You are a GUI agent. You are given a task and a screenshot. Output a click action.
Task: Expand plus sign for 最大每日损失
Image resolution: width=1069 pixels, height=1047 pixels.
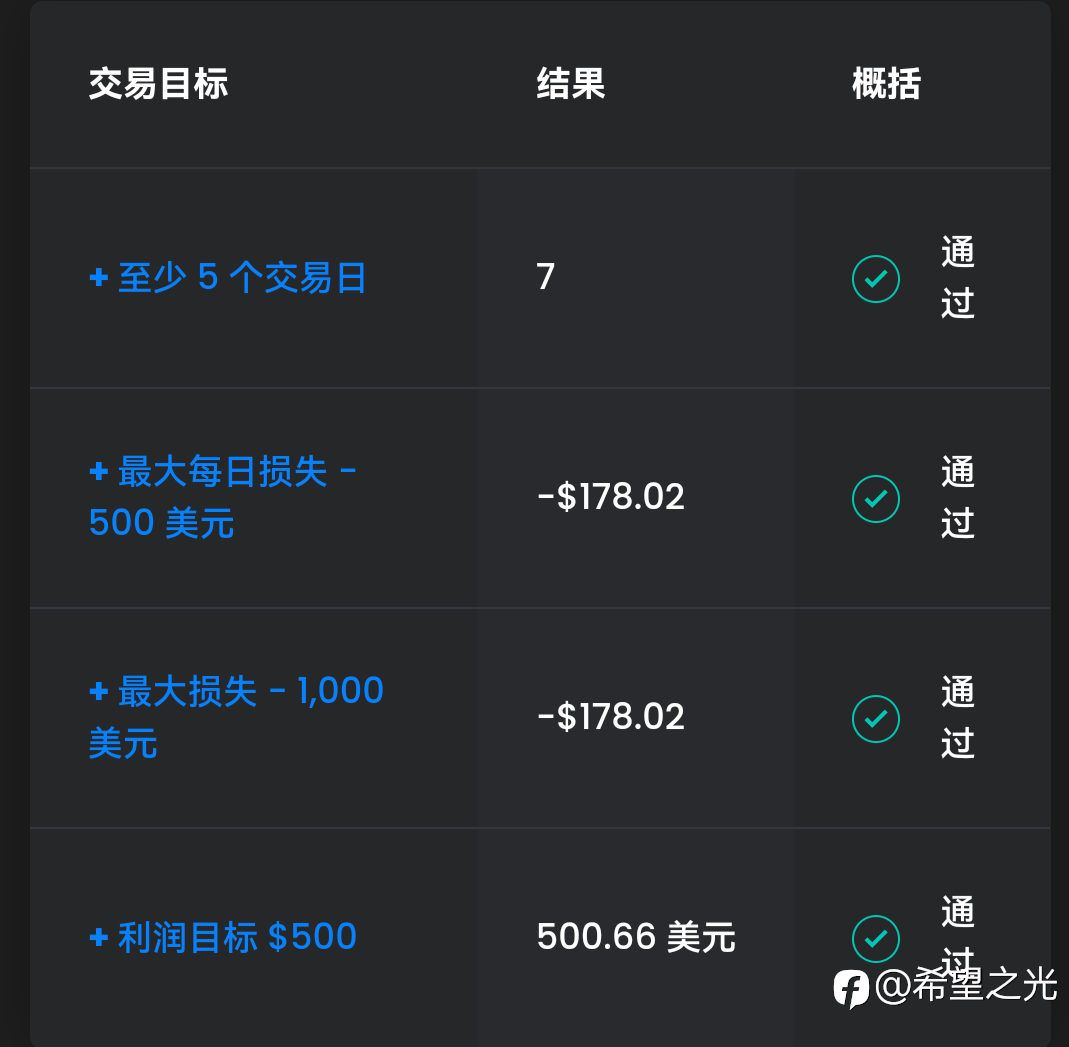tap(99, 471)
